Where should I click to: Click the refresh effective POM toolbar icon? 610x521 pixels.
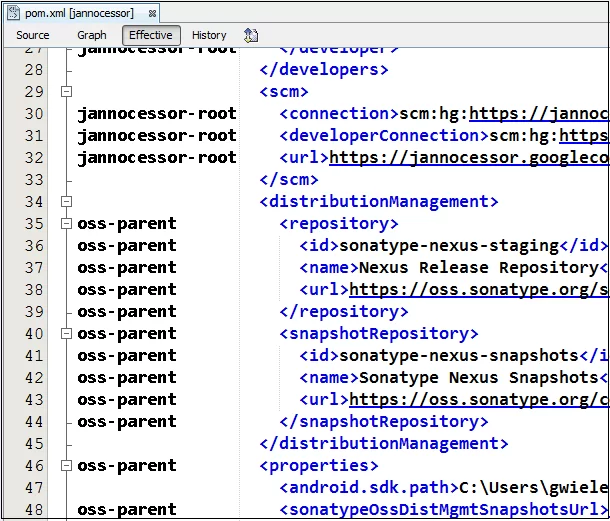pyautogui.click(x=251, y=35)
